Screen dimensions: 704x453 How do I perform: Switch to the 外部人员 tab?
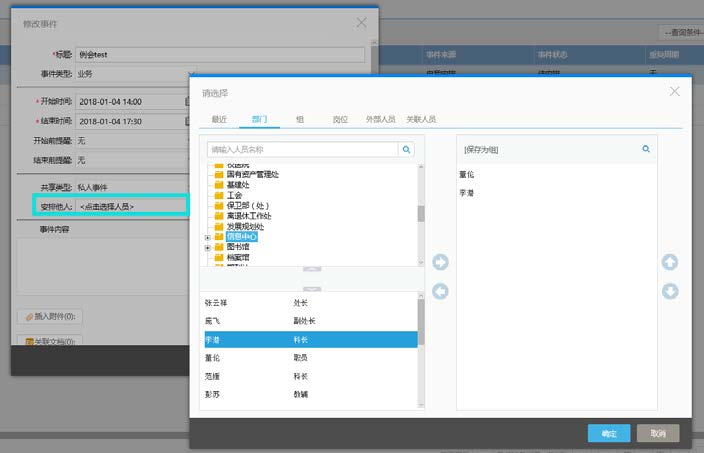pyautogui.click(x=379, y=119)
